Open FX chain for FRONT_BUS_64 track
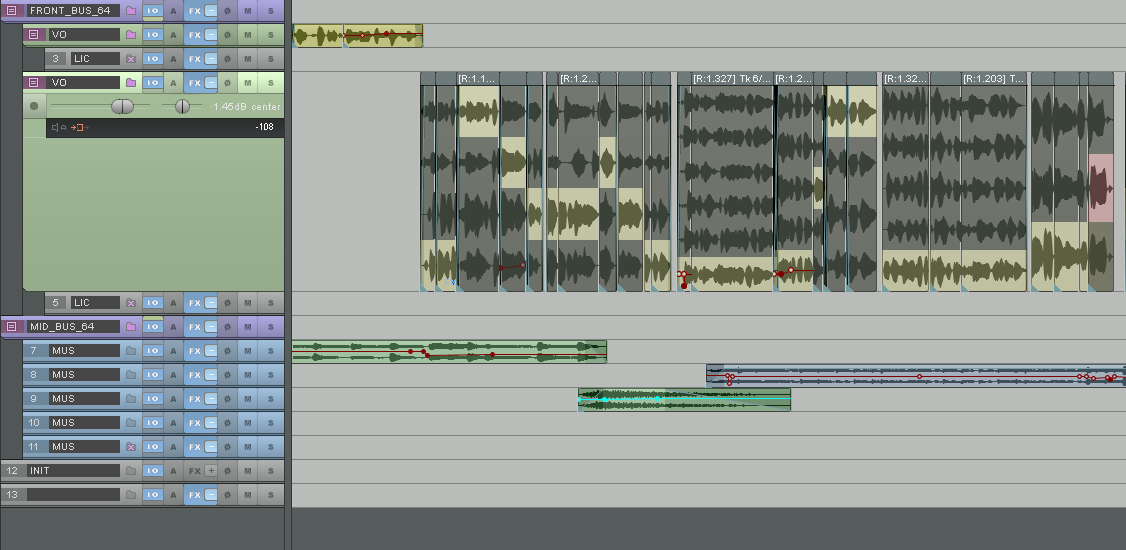 click(x=194, y=11)
